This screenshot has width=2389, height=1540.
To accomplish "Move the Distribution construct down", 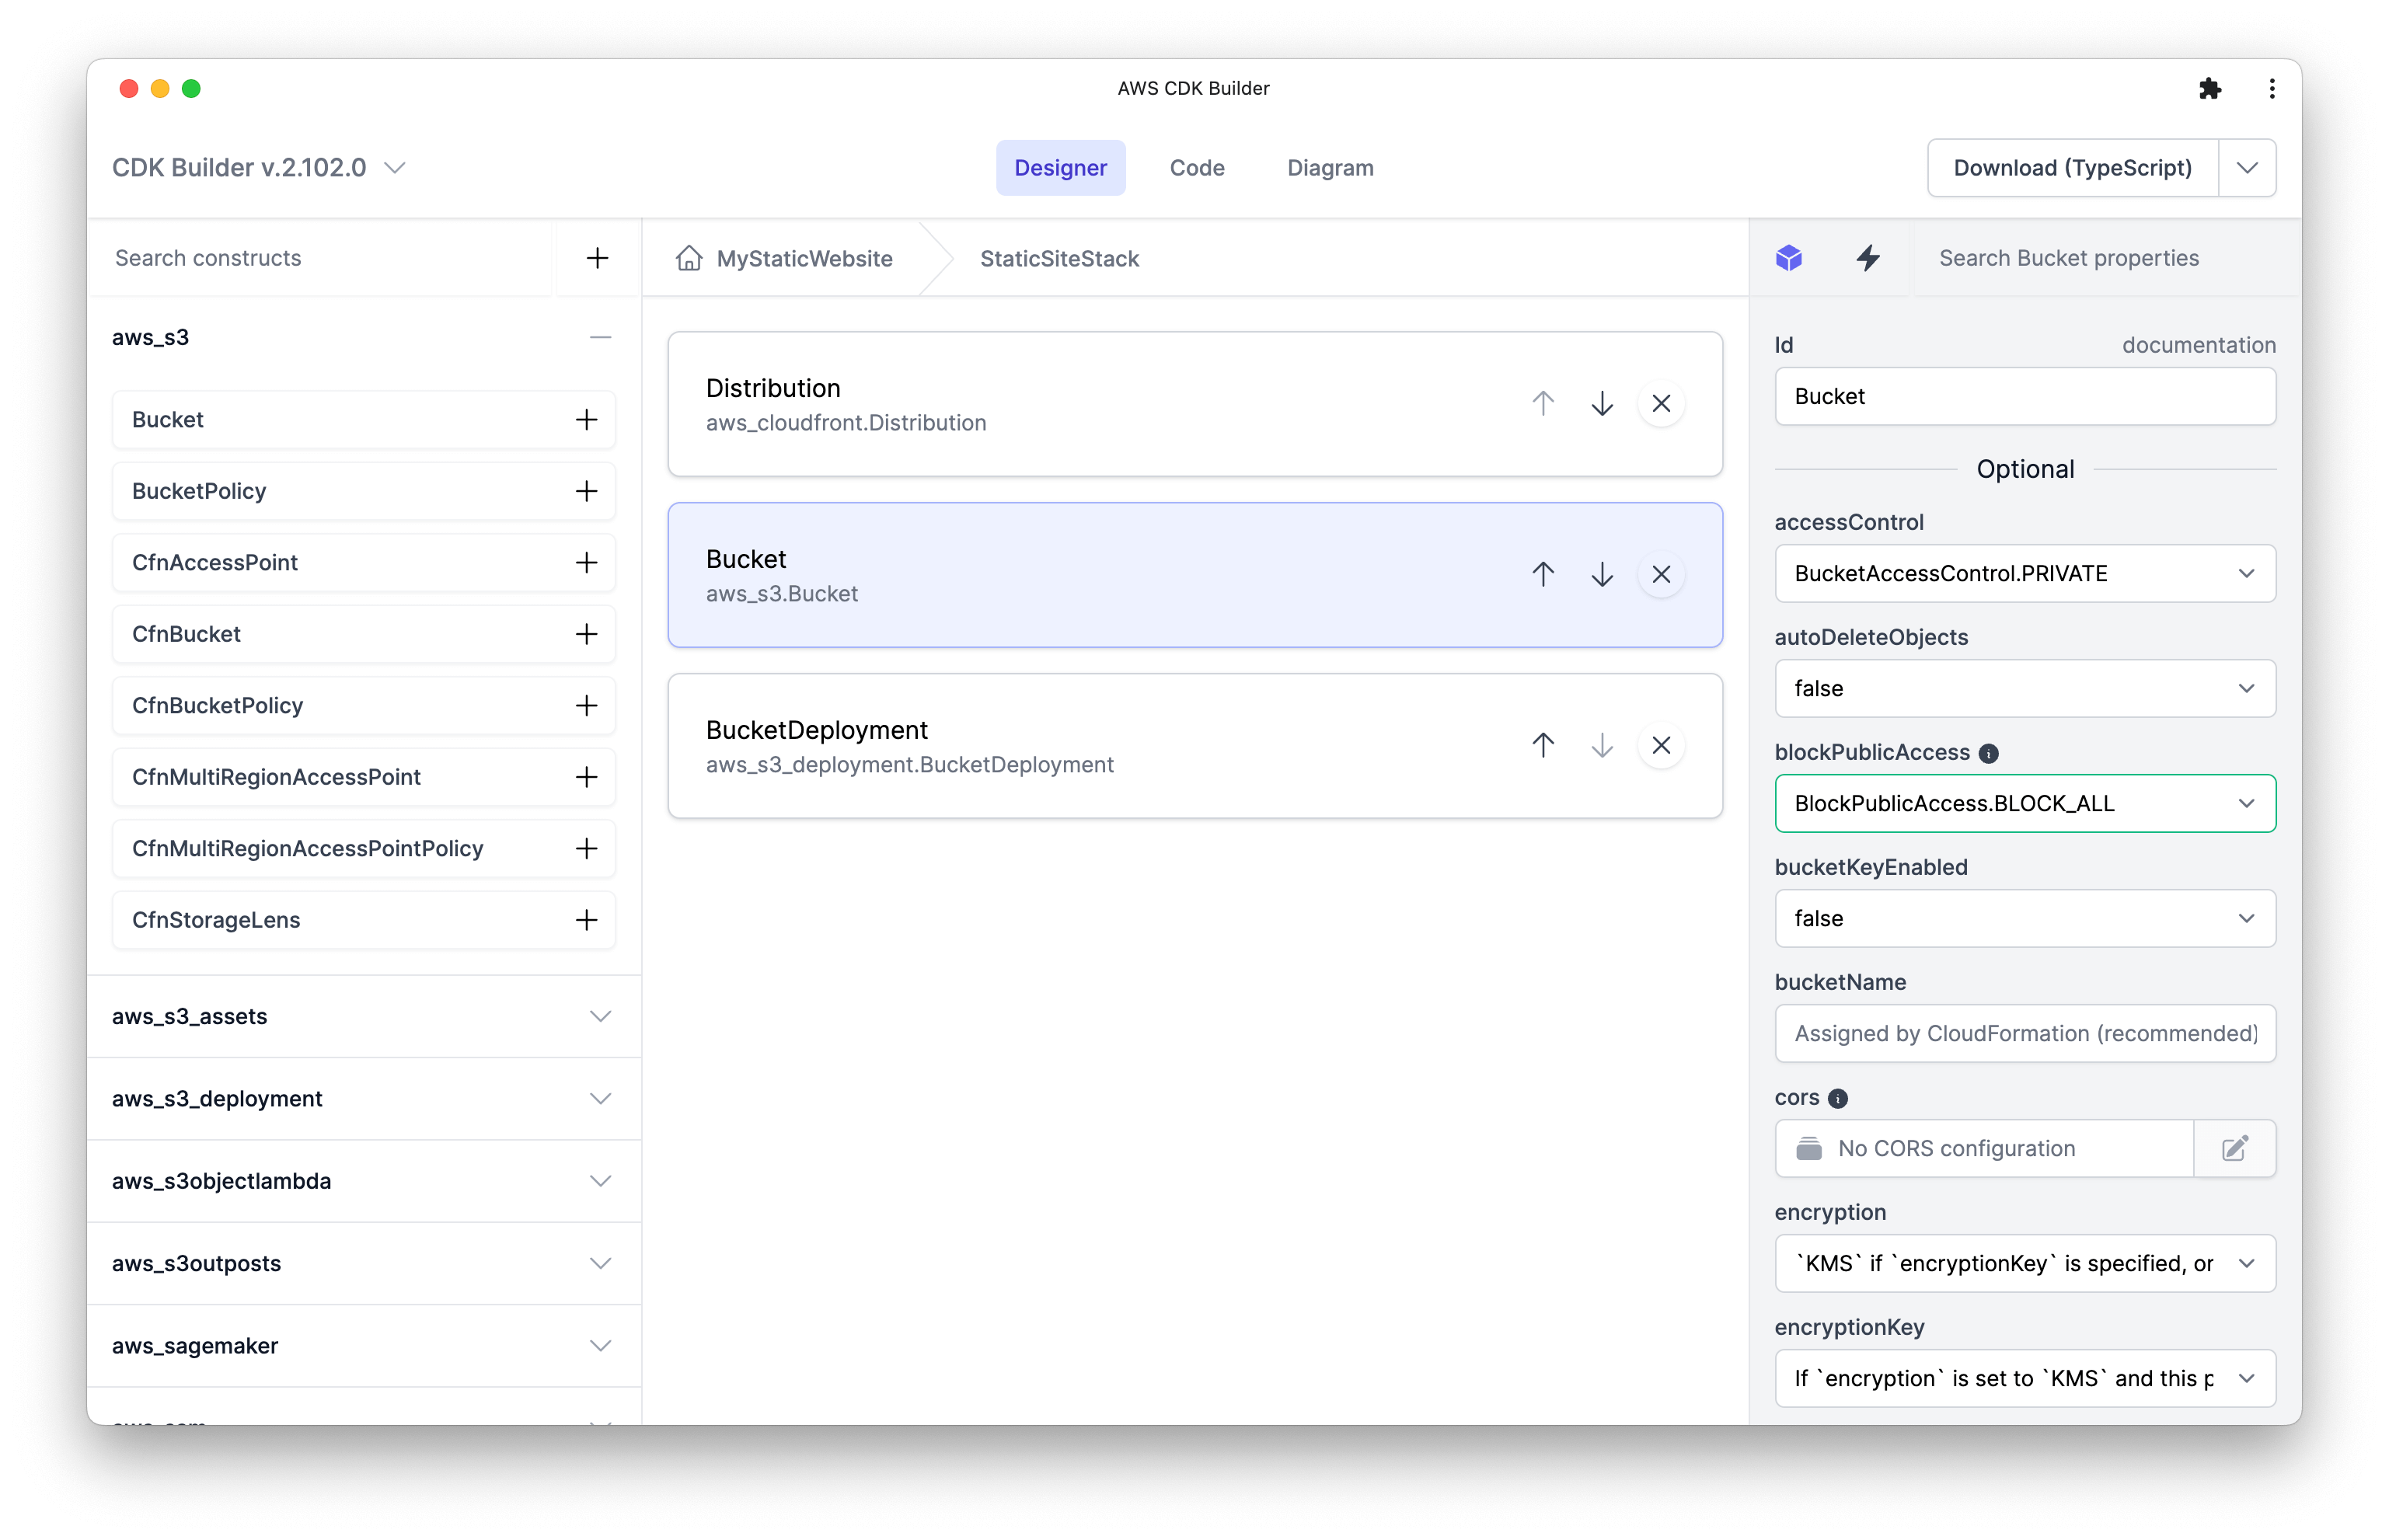I will pos(1601,404).
